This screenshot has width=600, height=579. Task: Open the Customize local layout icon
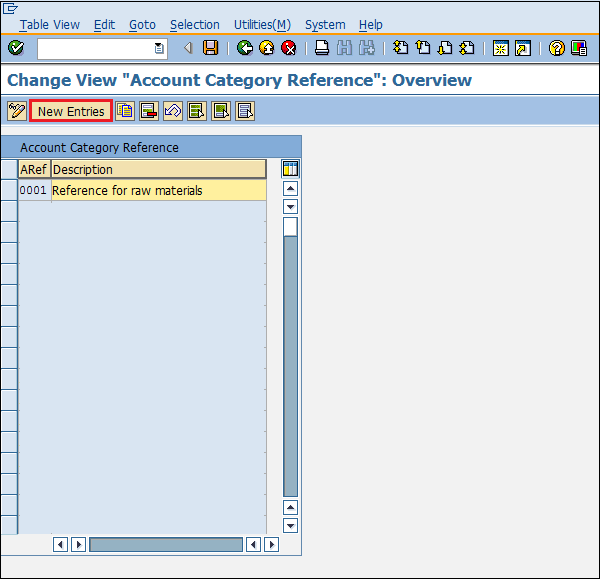tap(579, 48)
